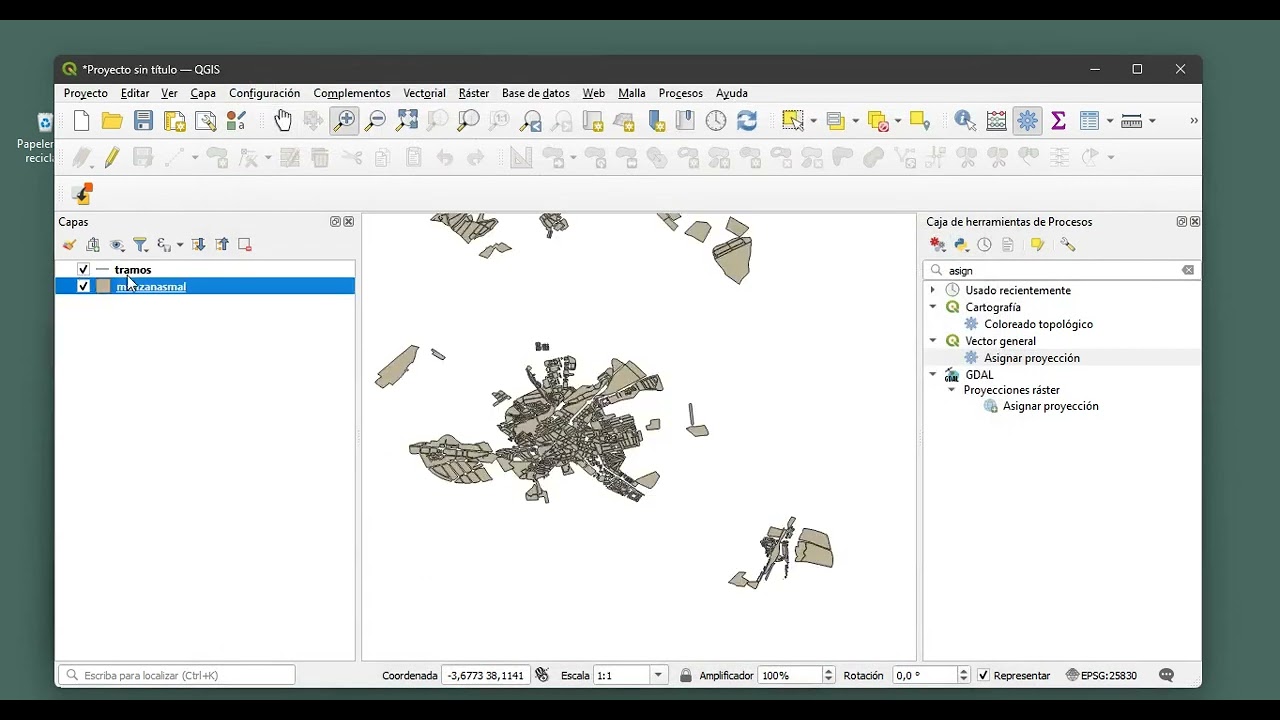The height and width of the screenshot is (720, 1280).
Task: Open the Vectorial menu
Action: [x=424, y=93]
